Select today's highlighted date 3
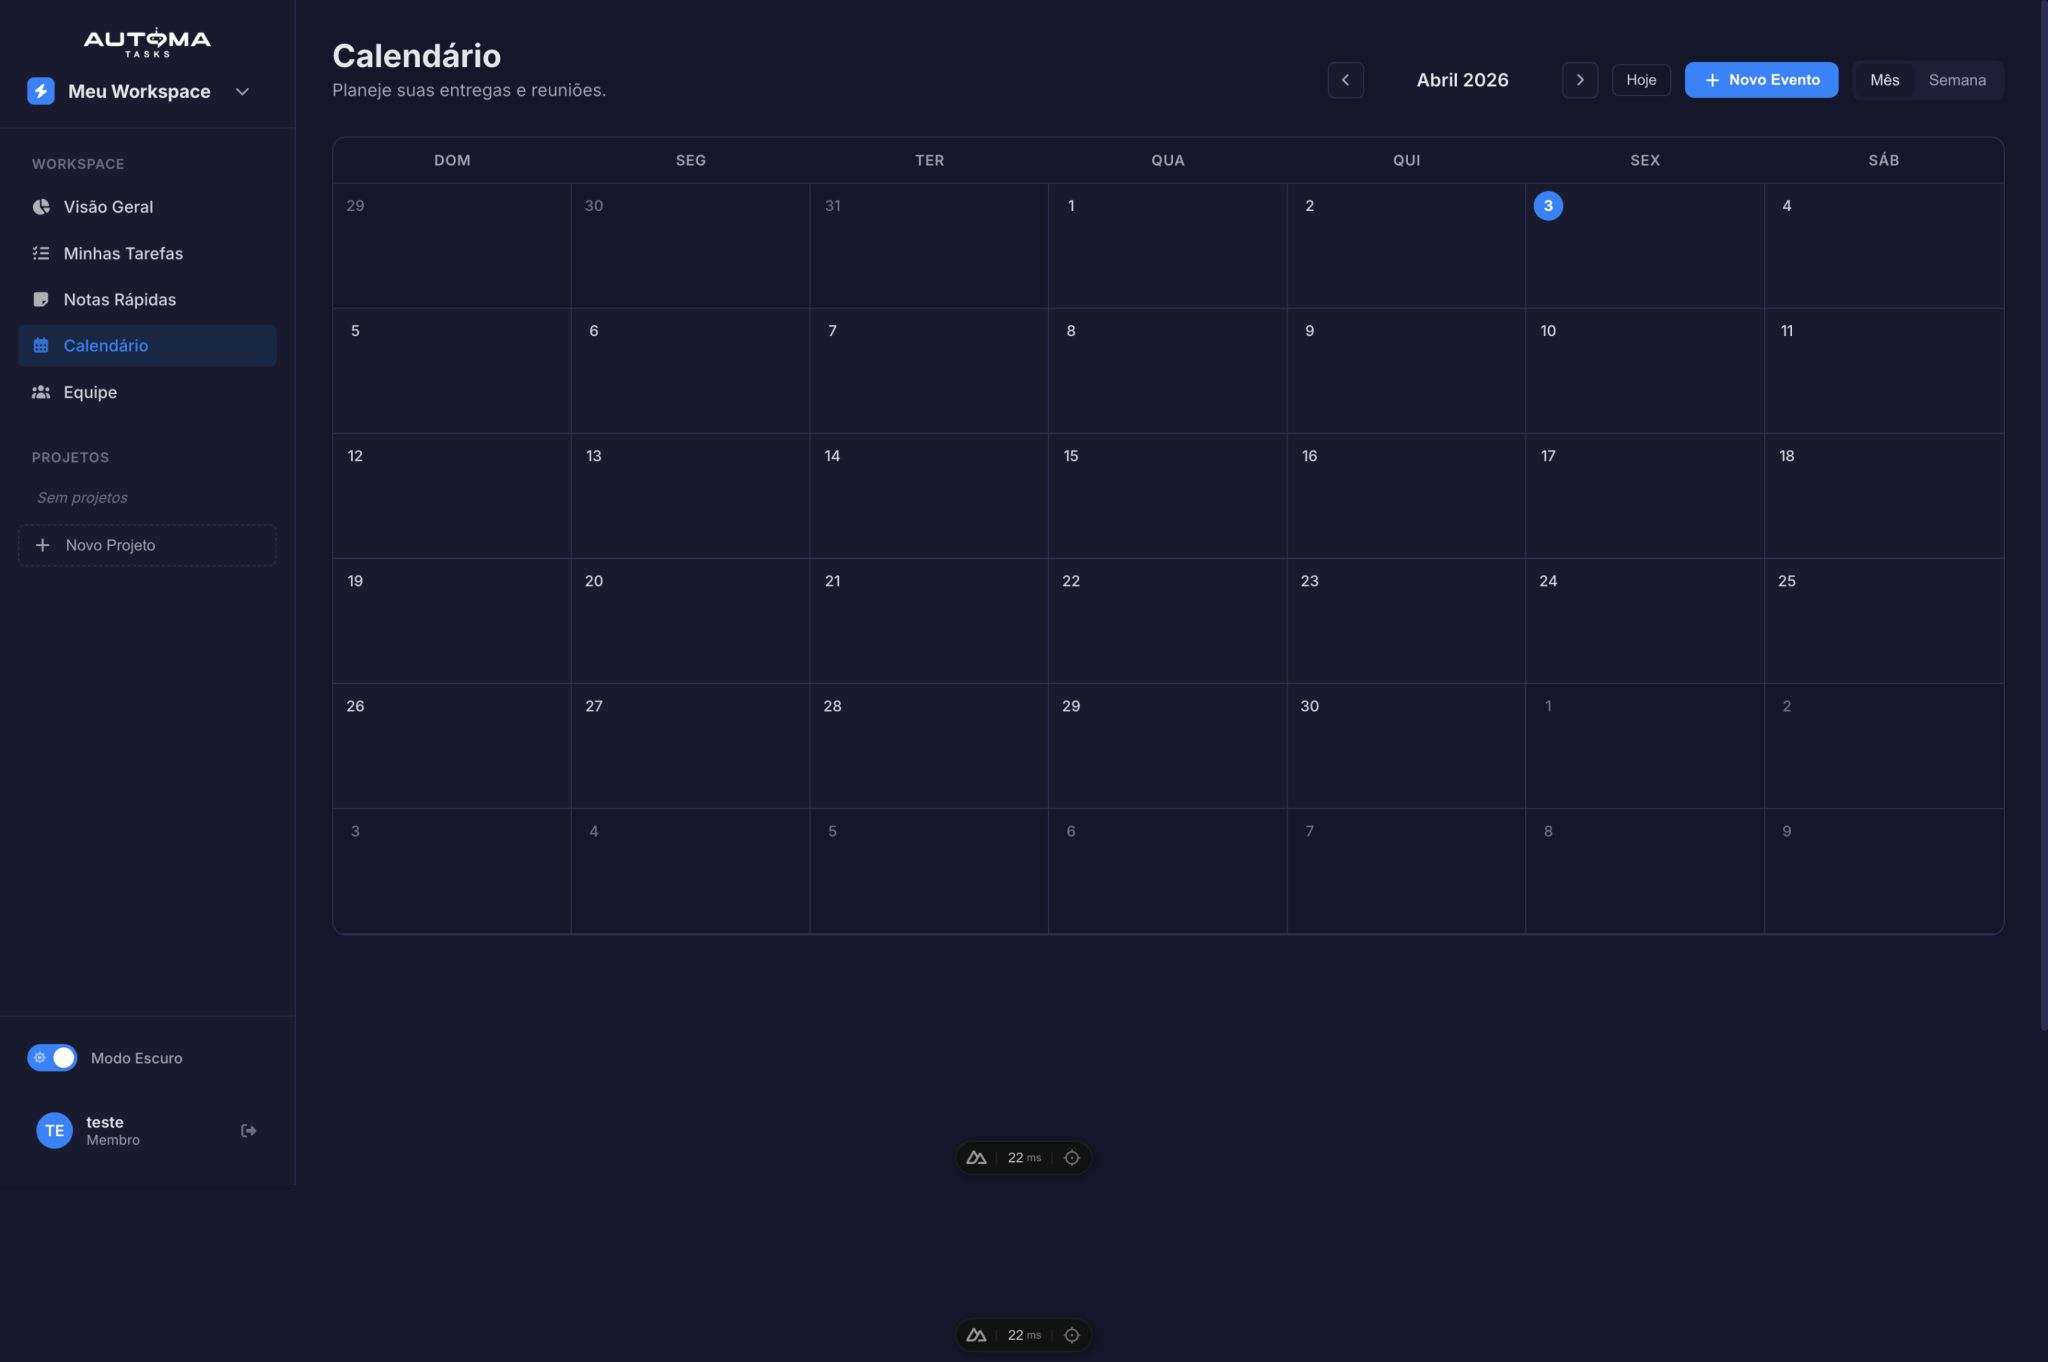 tap(1548, 206)
